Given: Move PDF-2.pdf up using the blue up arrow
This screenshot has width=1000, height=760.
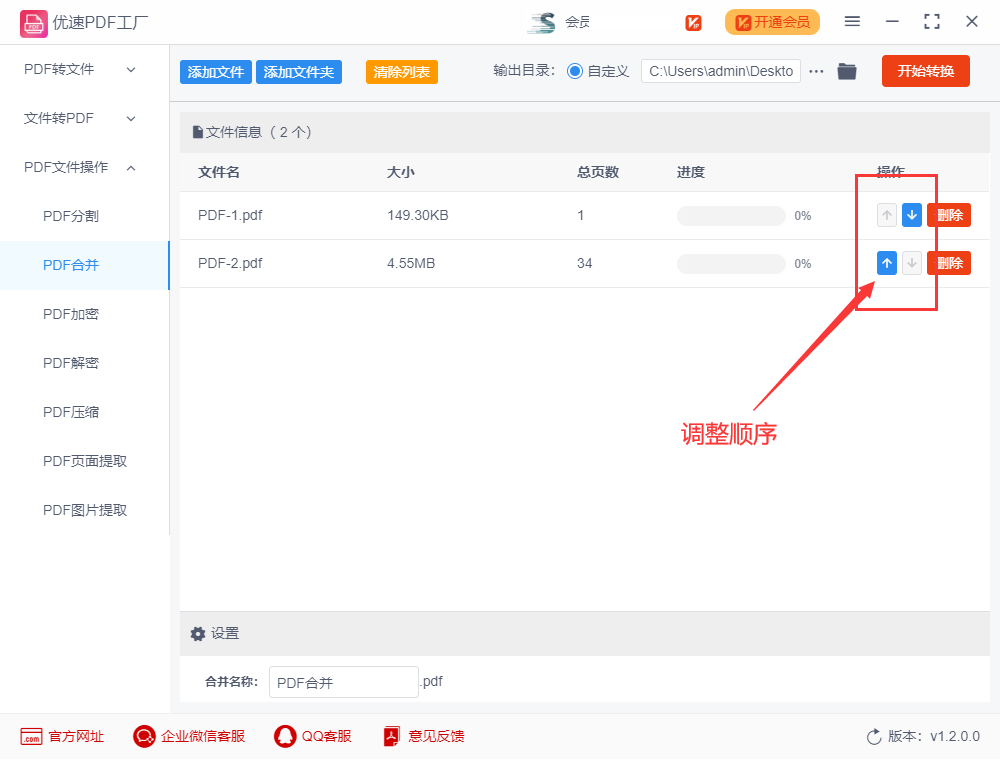Looking at the screenshot, I should click(x=886, y=263).
